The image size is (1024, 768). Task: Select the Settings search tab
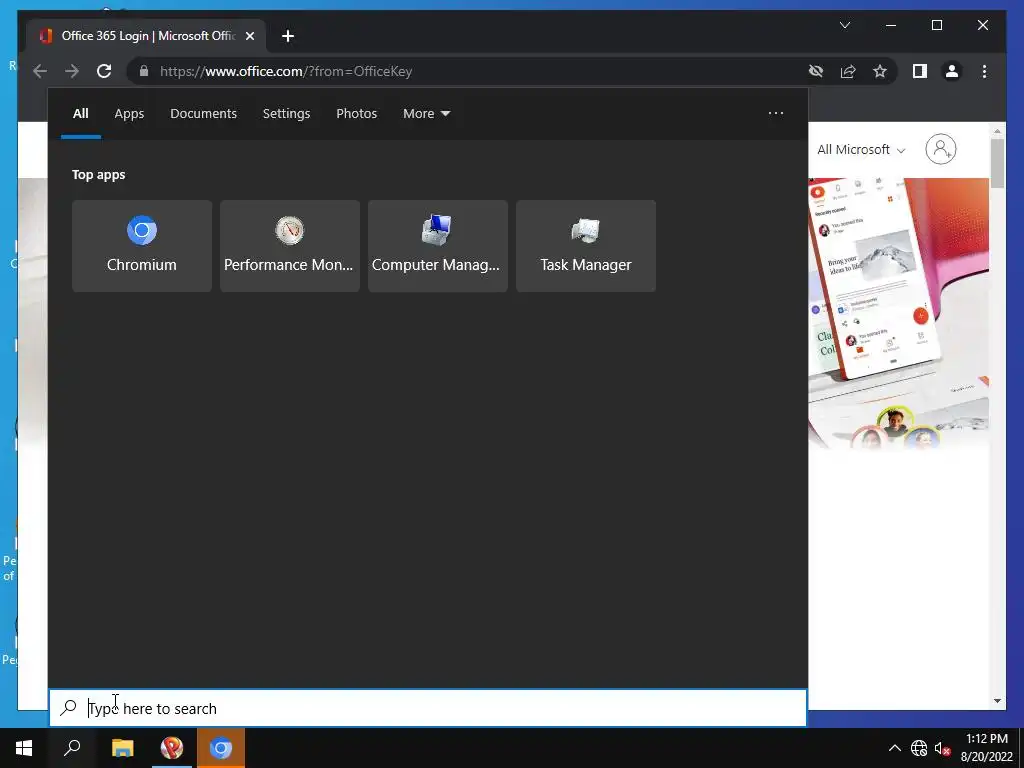(x=286, y=114)
